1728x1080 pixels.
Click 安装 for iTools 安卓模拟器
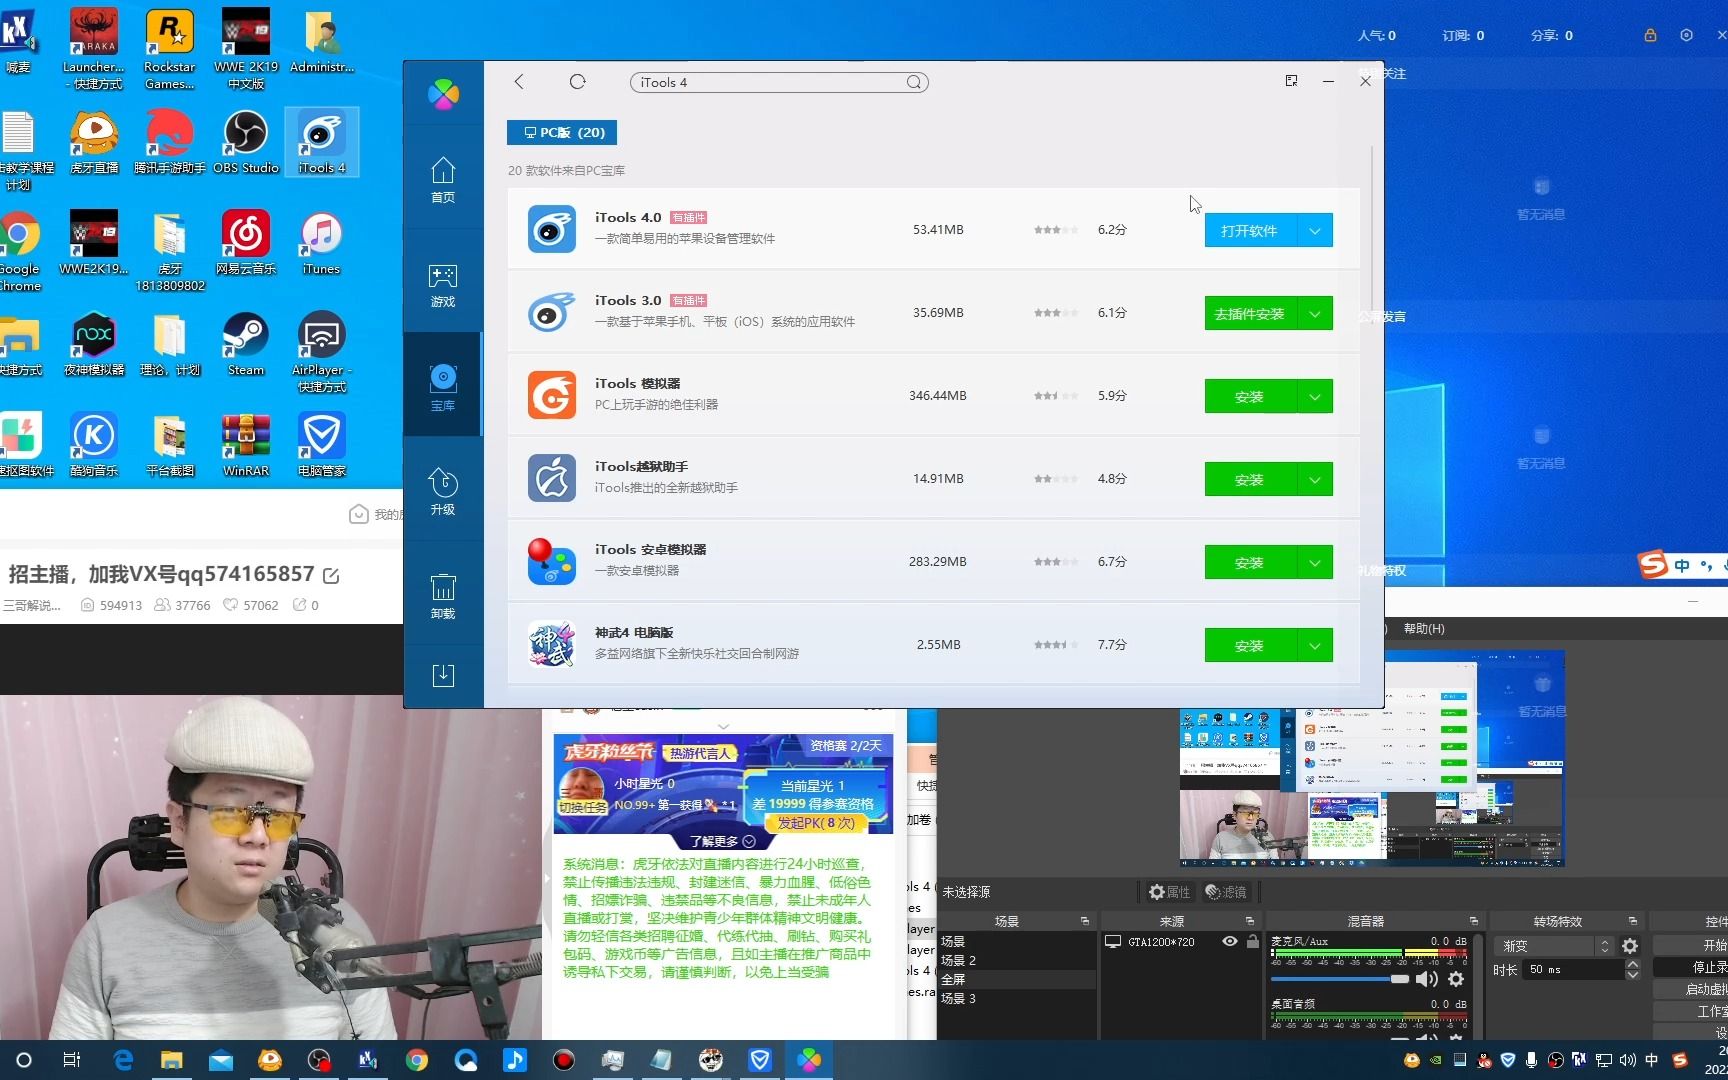[x=1250, y=562]
